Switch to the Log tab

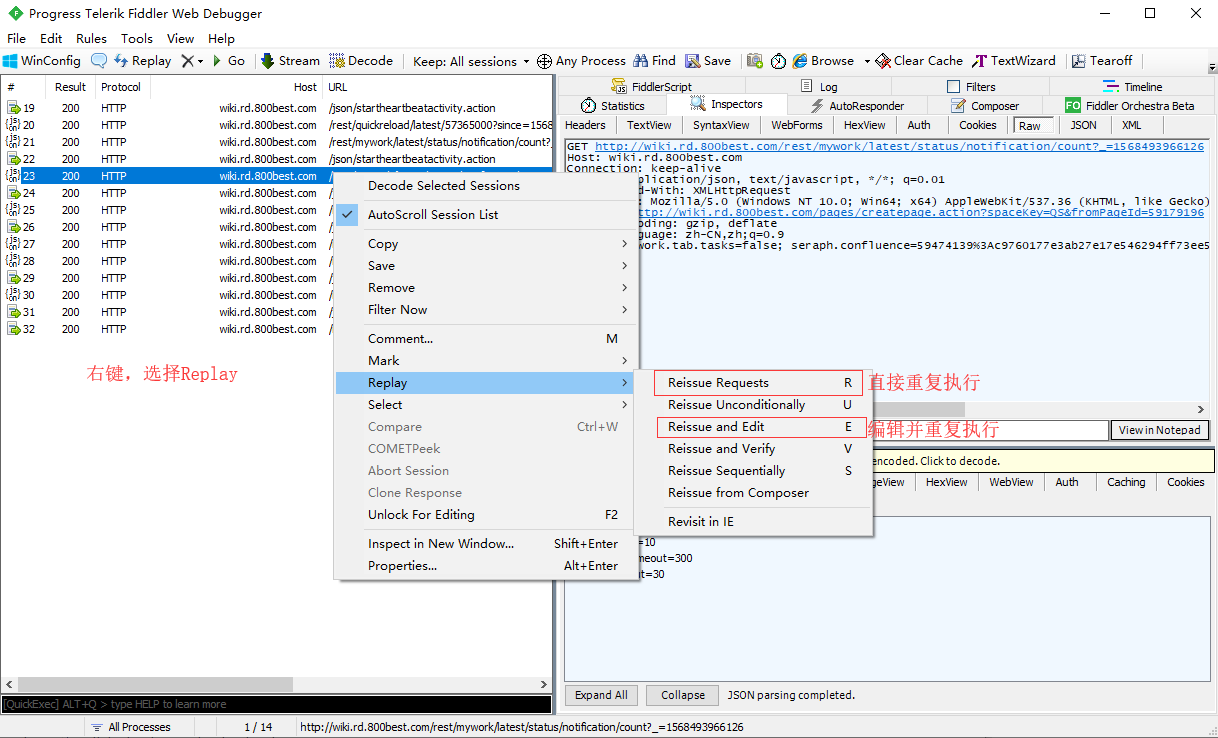818,87
